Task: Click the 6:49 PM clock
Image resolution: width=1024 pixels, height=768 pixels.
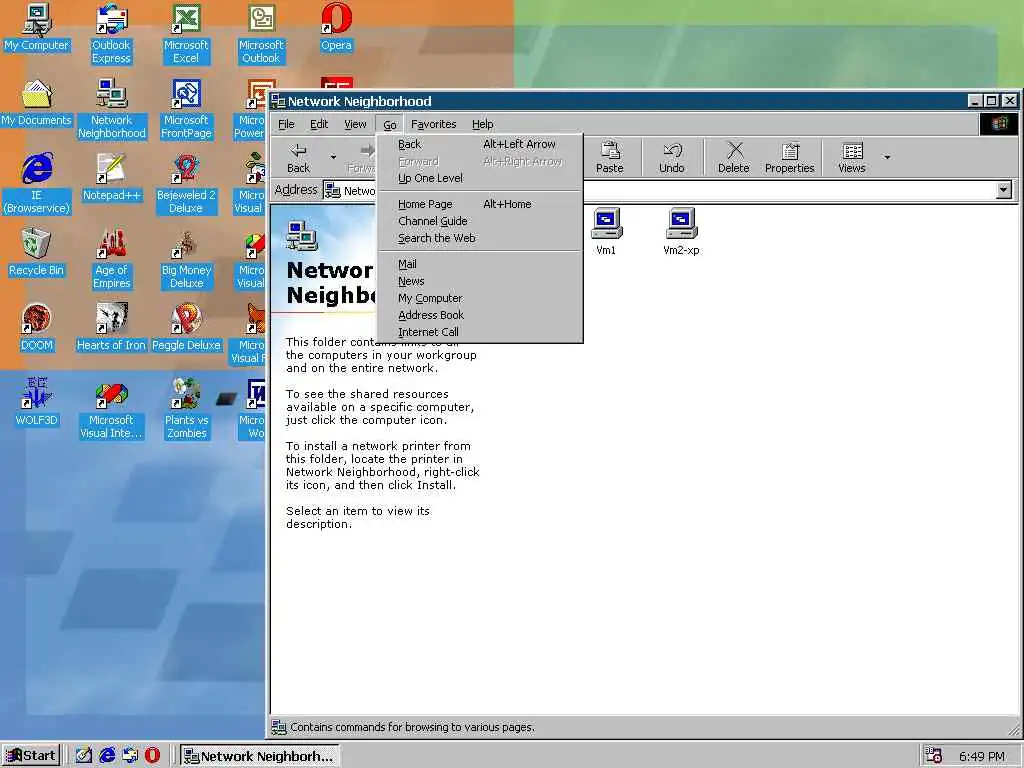Action: (982, 756)
